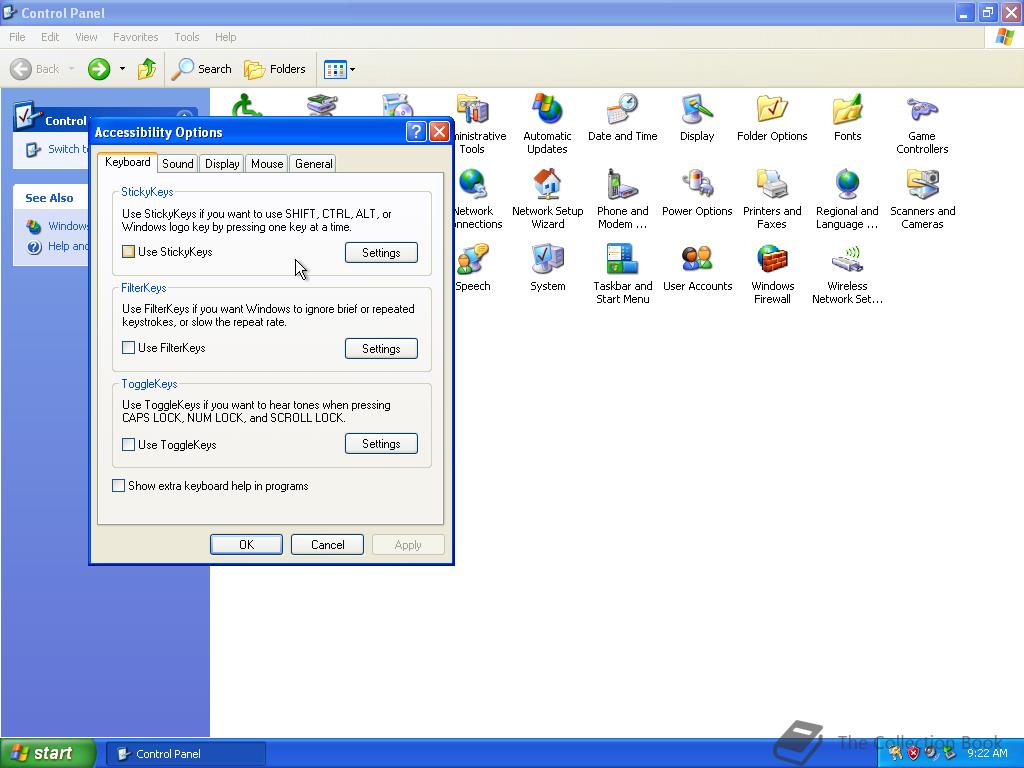Switch to the Mouse tab

[266, 163]
